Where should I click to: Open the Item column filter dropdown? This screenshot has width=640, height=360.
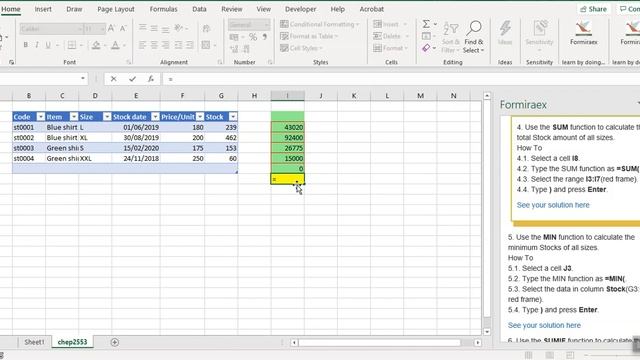click(73, 117)
